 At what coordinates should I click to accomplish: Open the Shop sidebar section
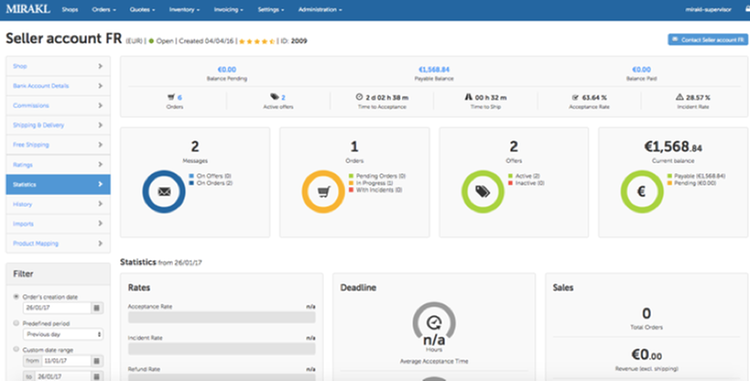pyautogui.click(x=58, y=66)
